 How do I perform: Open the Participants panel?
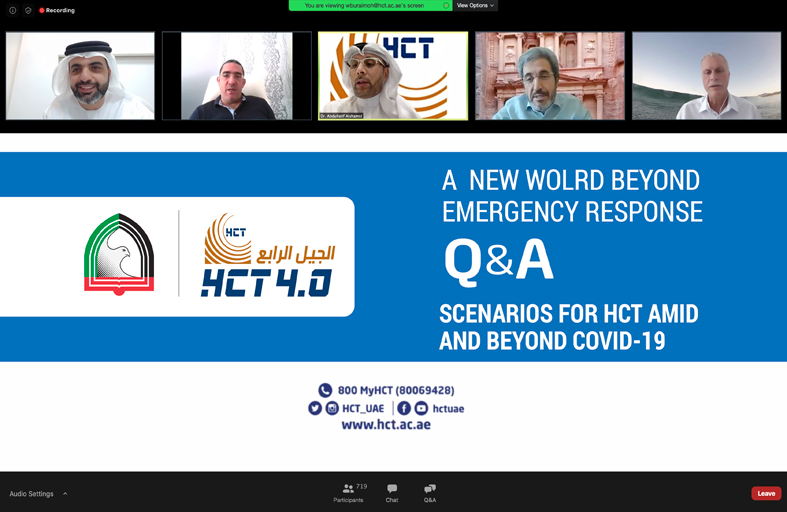[348, 493]
